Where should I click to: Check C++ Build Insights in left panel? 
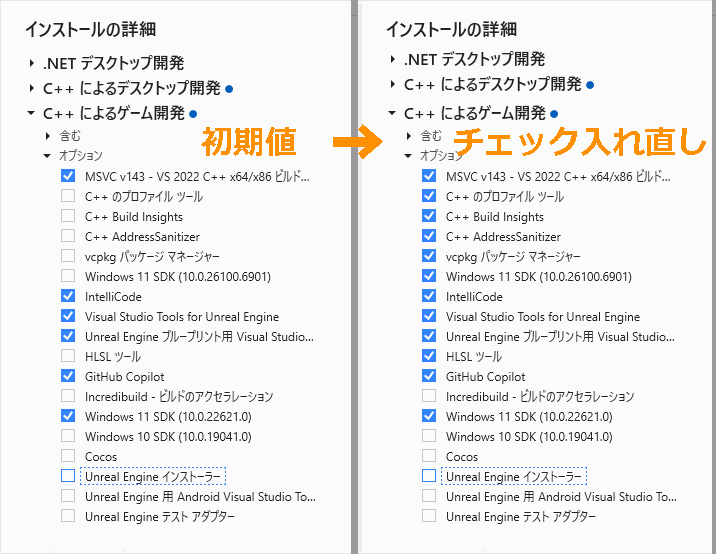(x=68, y=216)
